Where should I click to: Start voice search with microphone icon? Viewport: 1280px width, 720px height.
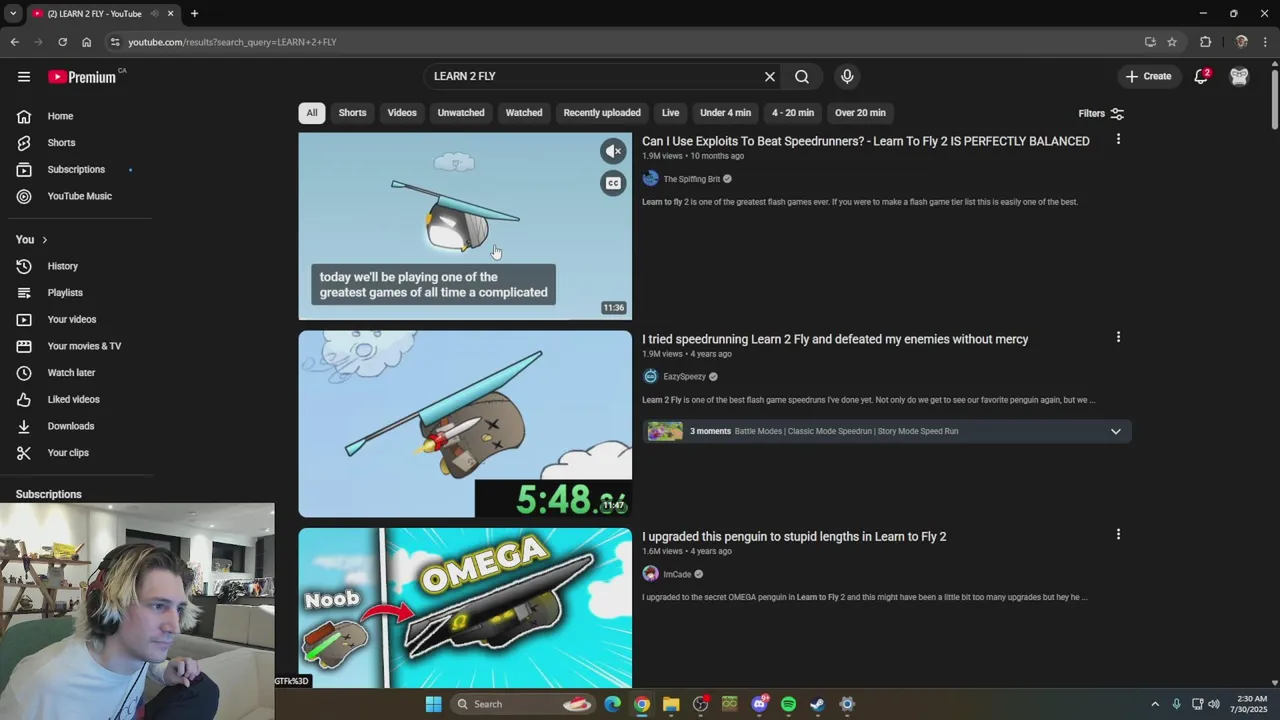point(847,76)
